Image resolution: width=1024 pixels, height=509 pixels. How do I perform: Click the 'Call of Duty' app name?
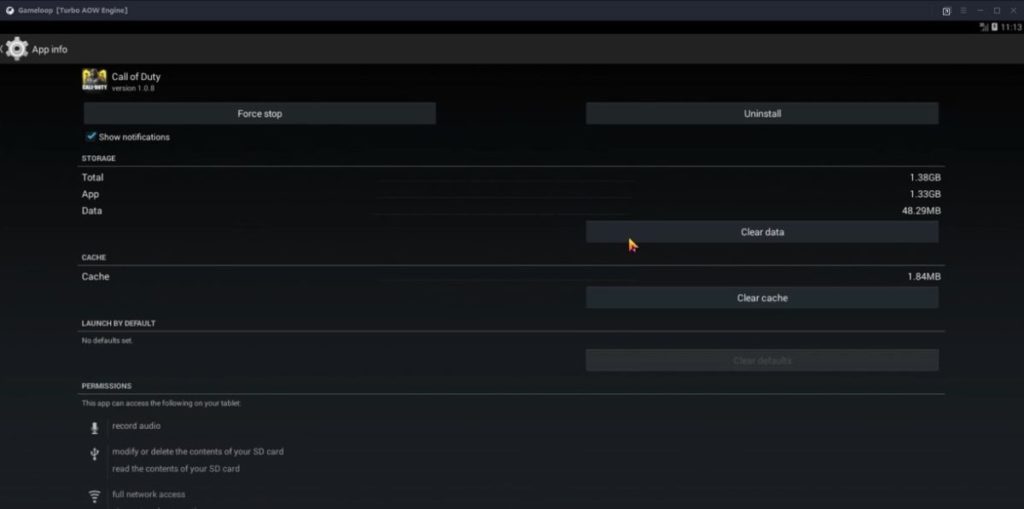pos(136,76)
